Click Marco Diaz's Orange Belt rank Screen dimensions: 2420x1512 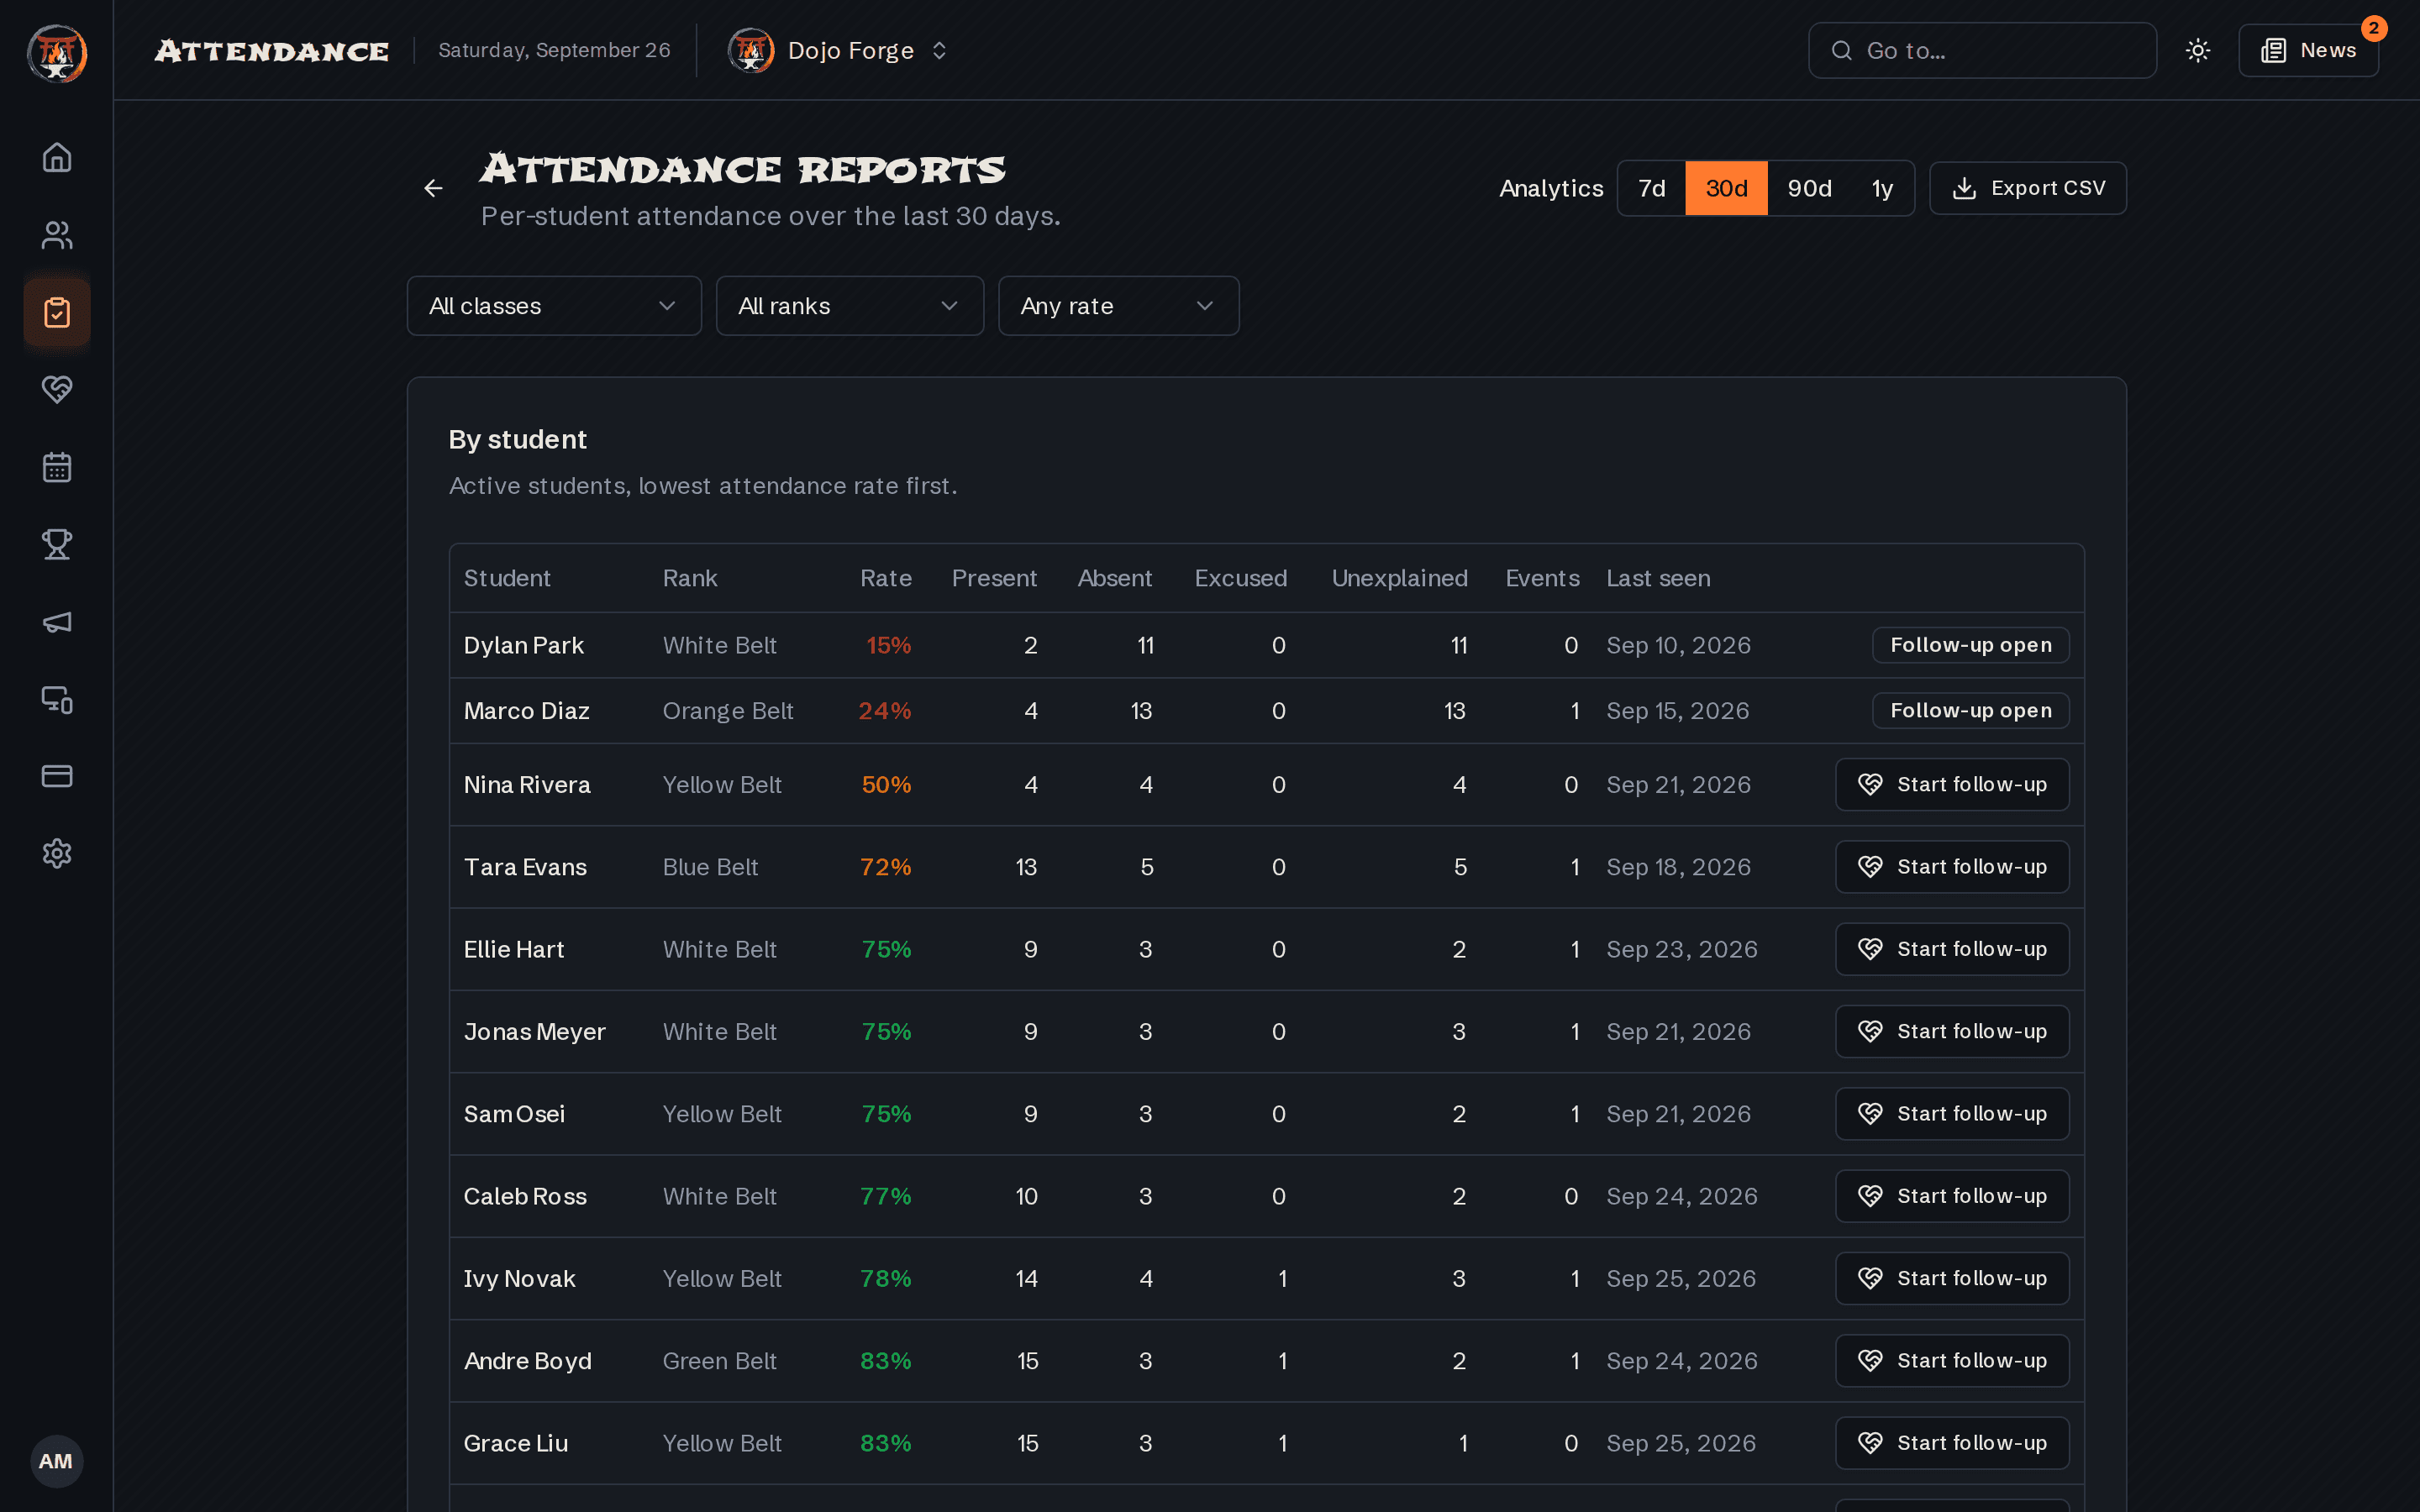pos(728,711)
